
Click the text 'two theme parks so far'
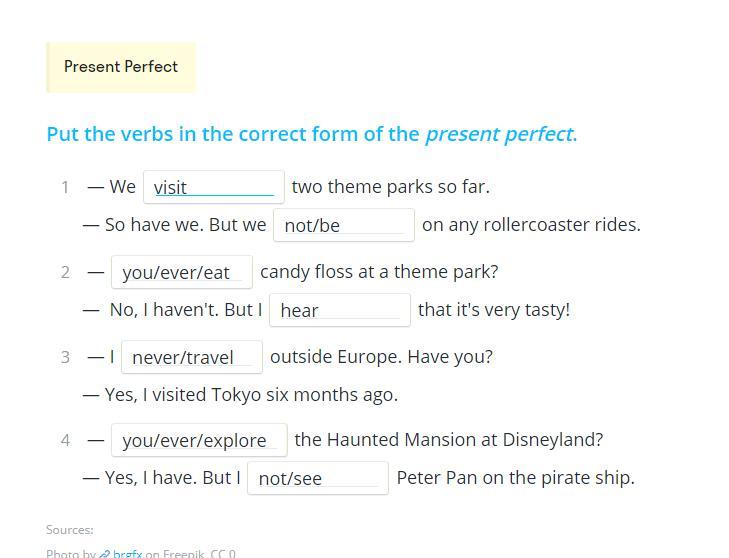point(390,187)
